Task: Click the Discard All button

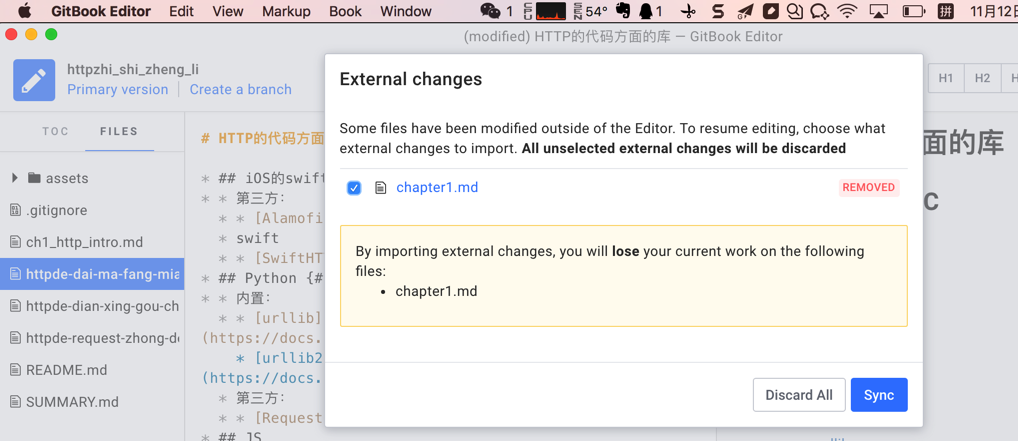Action: tap(798, 395)
